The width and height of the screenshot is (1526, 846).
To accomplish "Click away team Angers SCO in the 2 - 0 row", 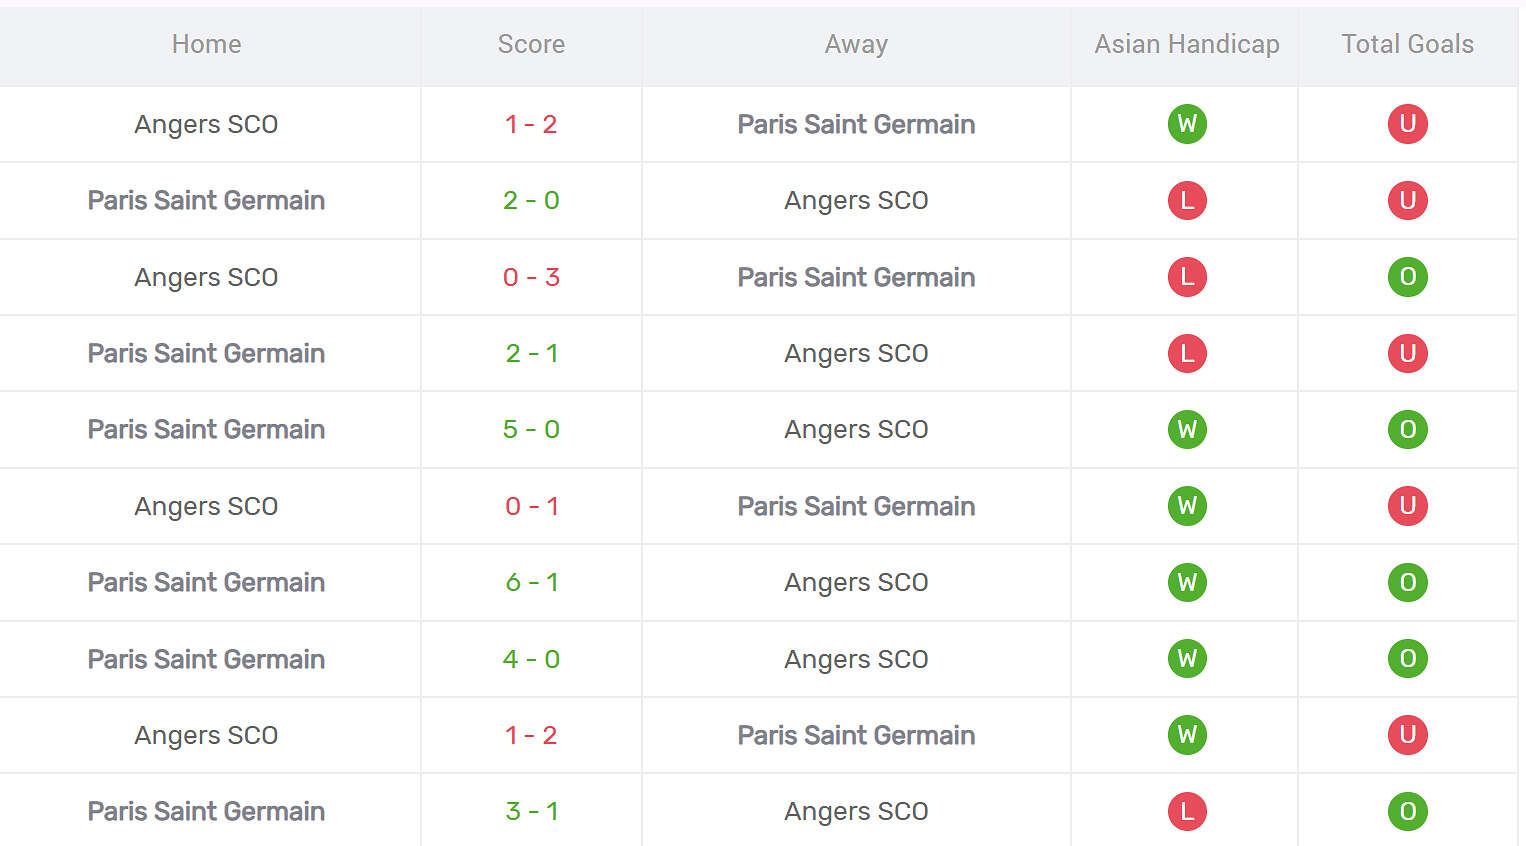I will (x=856, y=201).
